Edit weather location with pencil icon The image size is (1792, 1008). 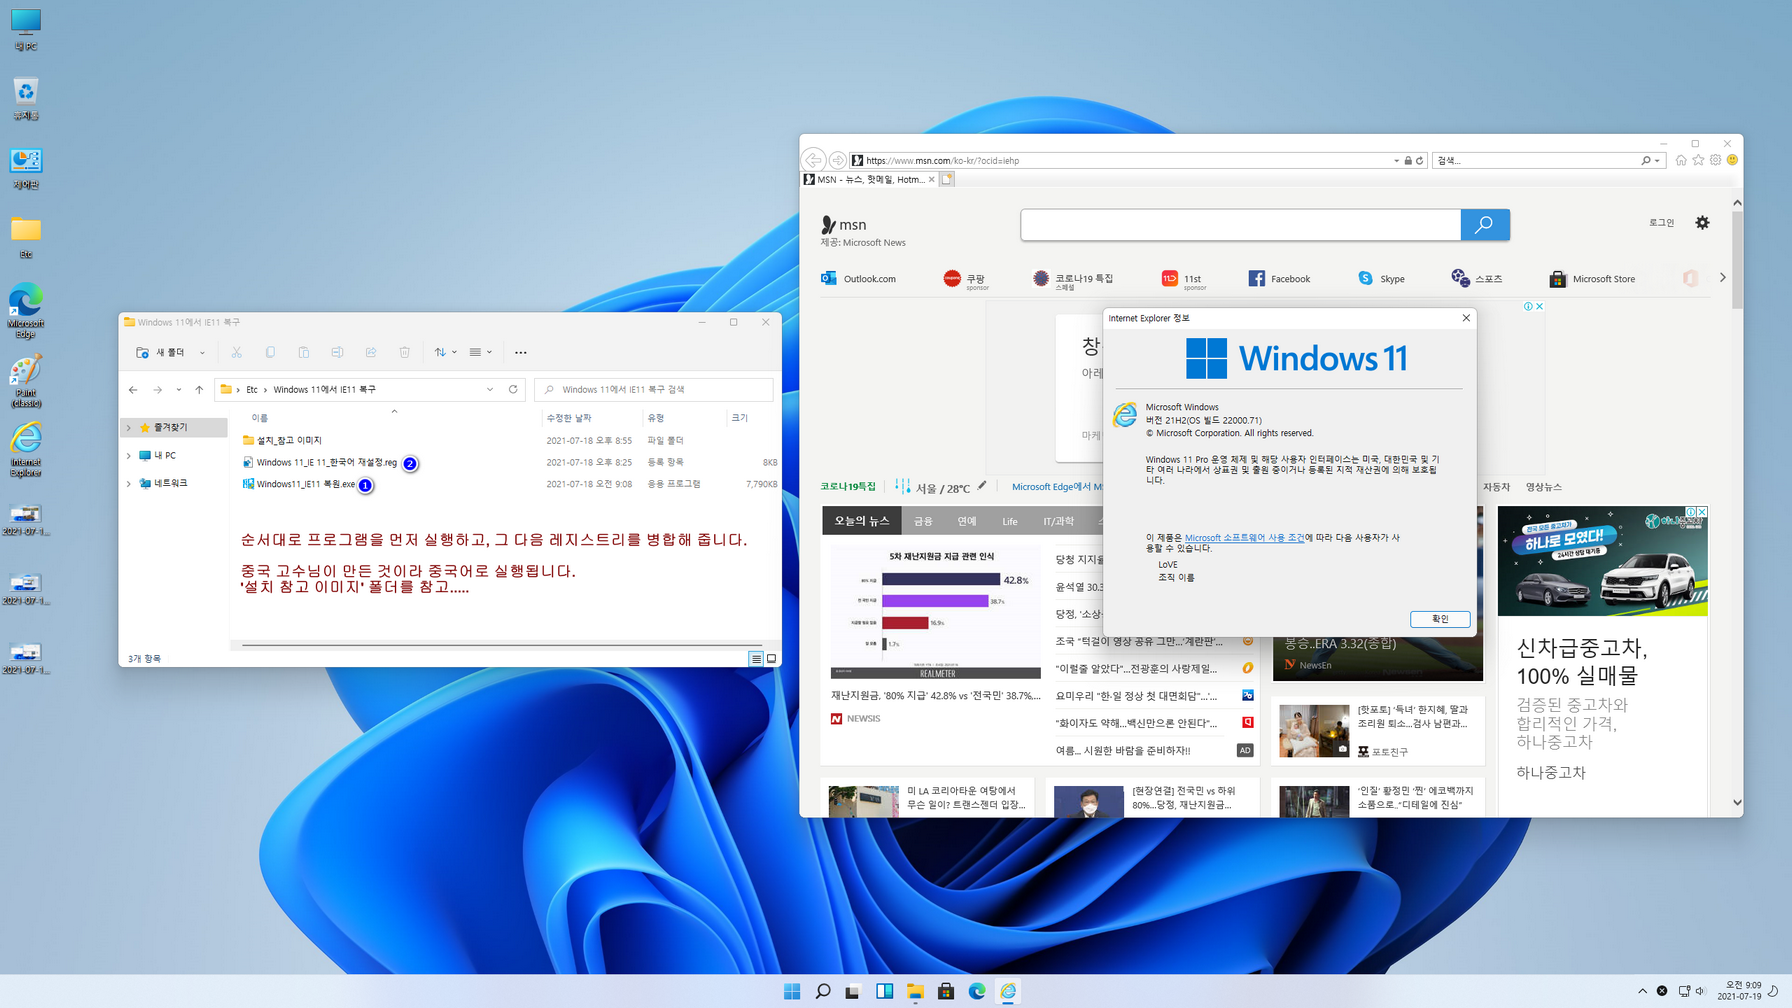982,486
